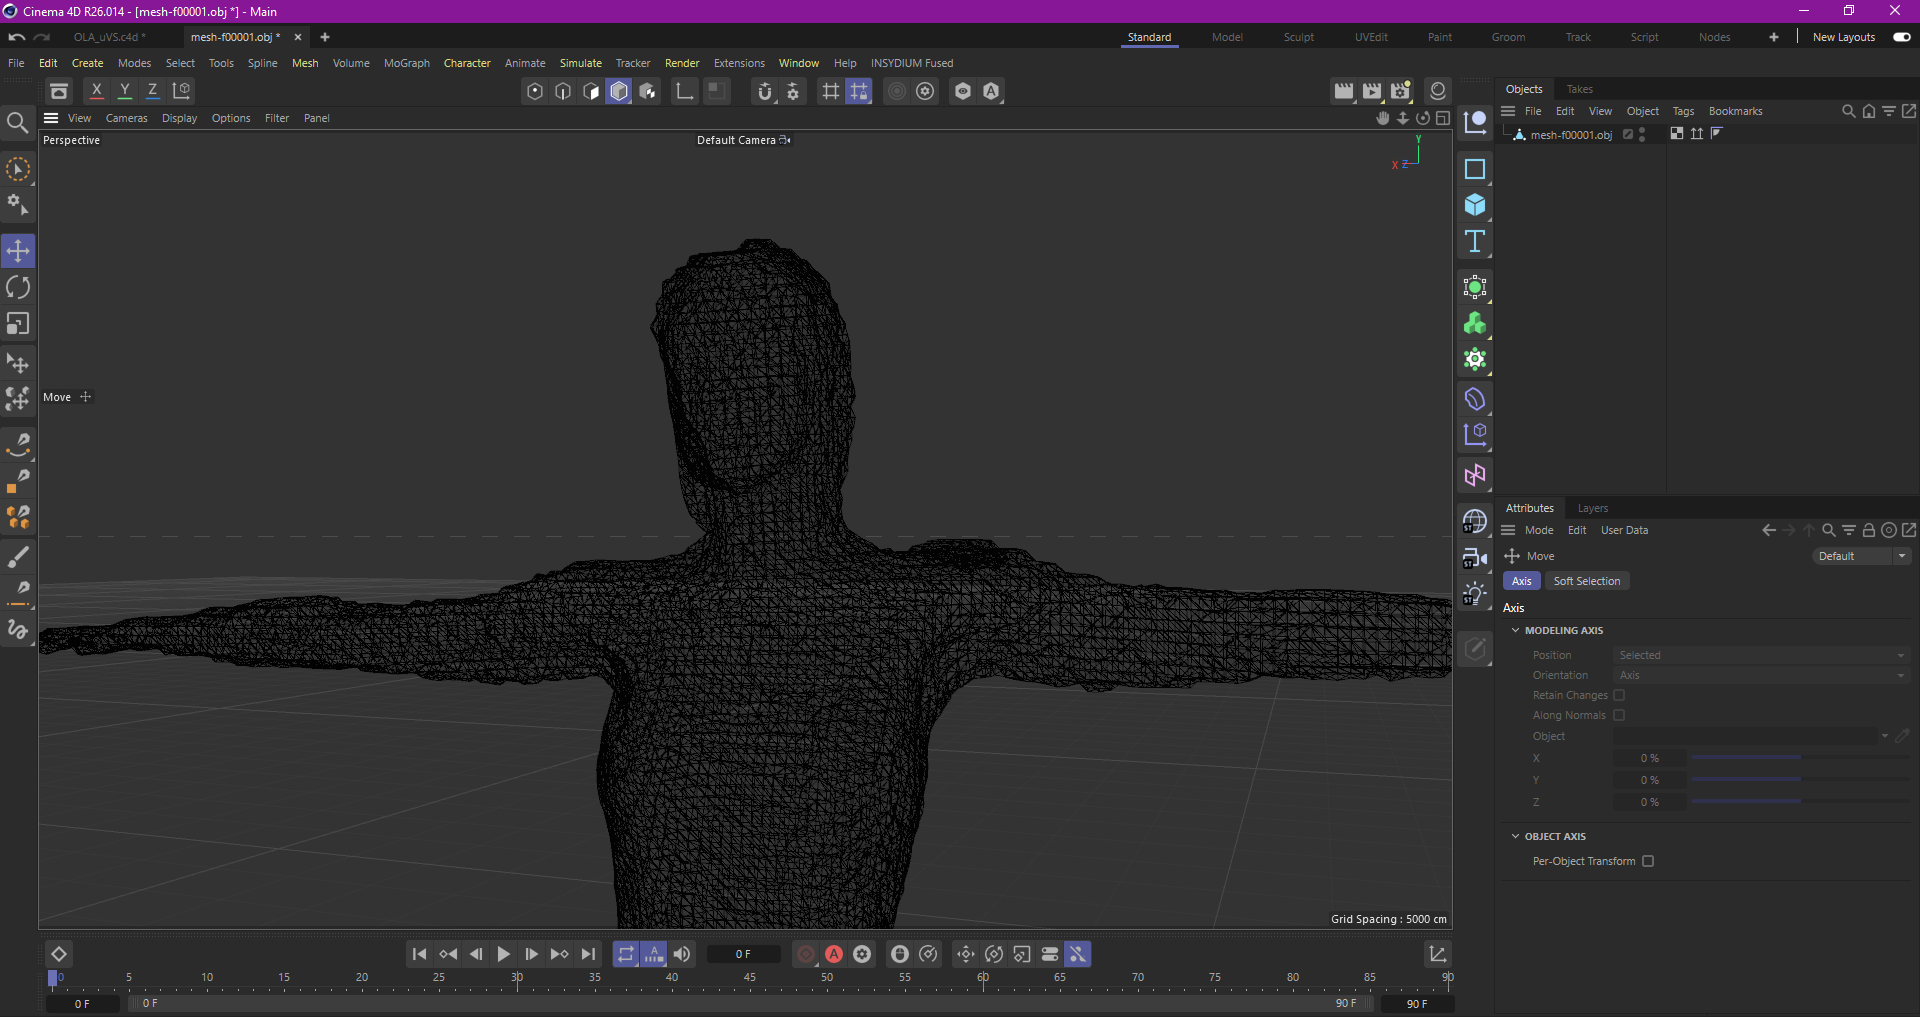Click the red Autokeying record button
Image resolution: width=1920 pixels, height=1017 pixels.
click(x=834, y=954)
